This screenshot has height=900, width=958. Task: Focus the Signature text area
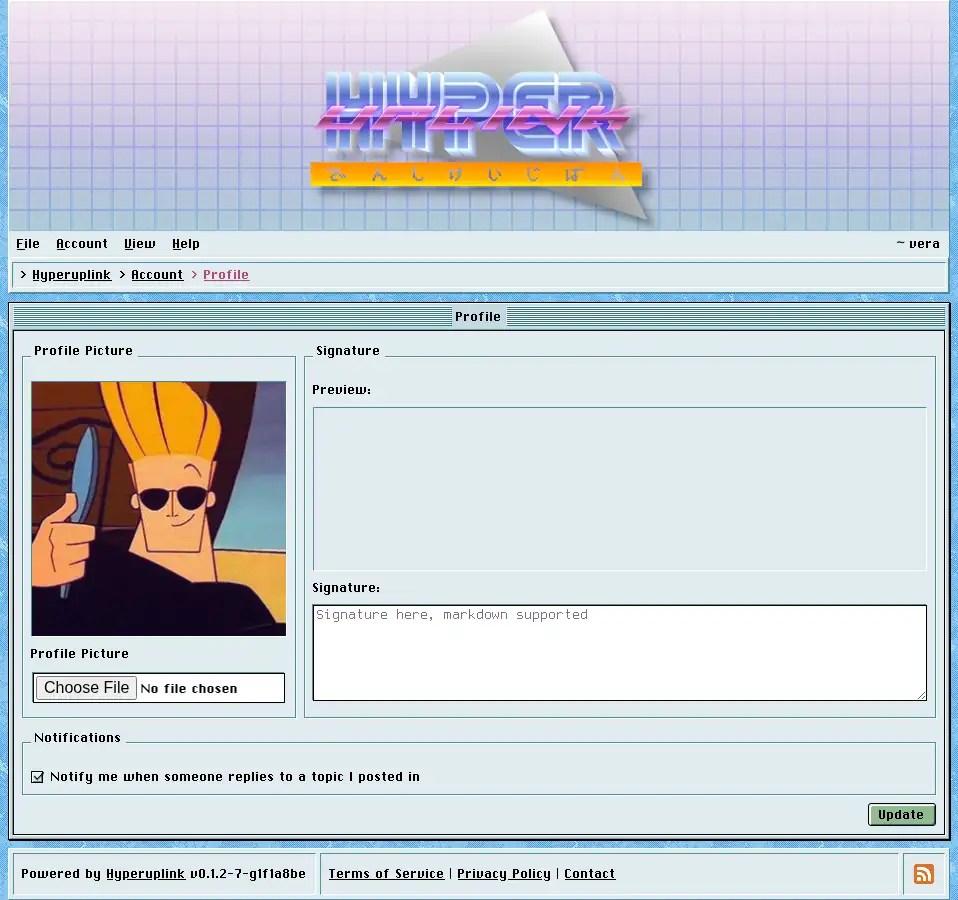coord(620,653)
